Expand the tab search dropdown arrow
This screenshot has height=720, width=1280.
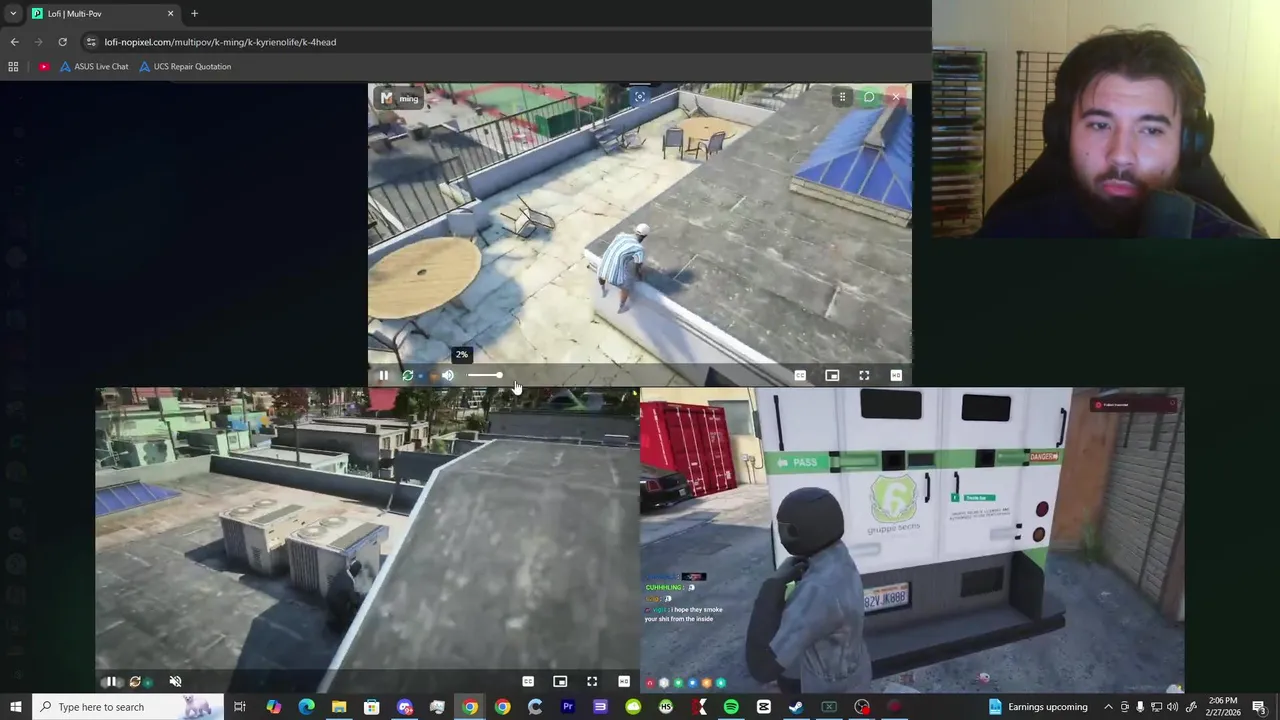pos(13,14)
